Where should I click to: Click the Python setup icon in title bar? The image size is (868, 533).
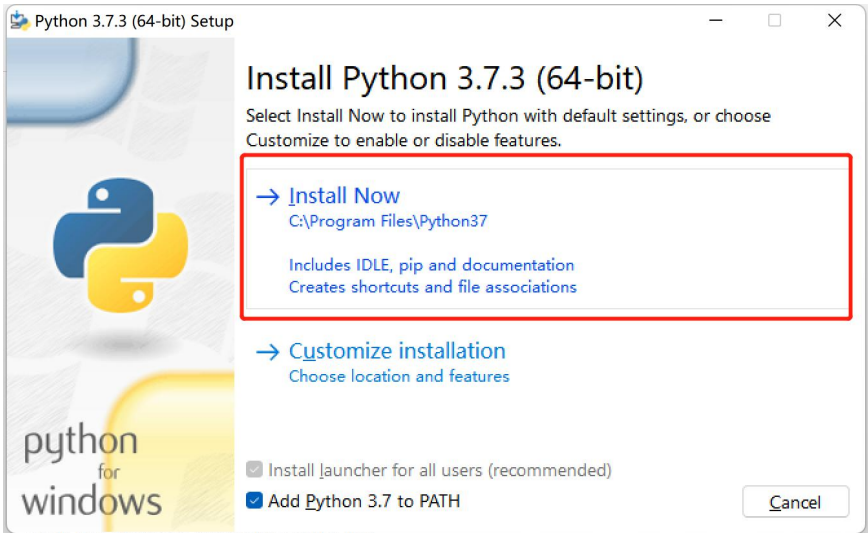pos(20,21)
